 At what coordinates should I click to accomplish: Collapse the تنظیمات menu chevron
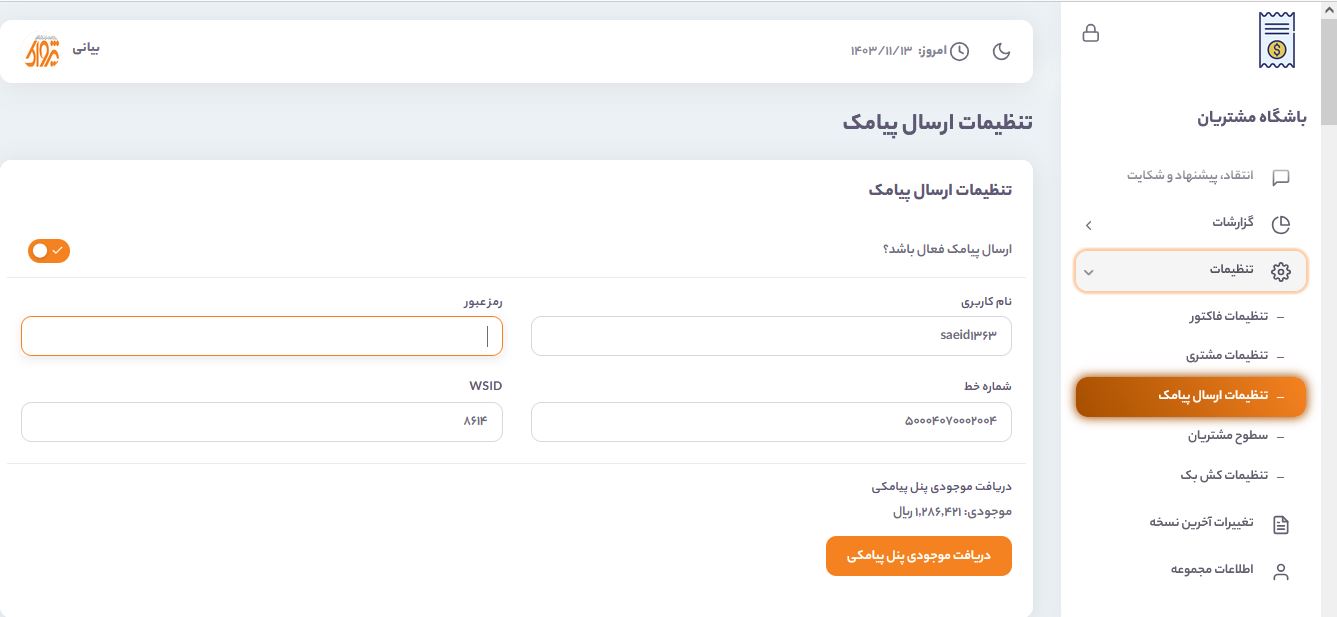1089,271
